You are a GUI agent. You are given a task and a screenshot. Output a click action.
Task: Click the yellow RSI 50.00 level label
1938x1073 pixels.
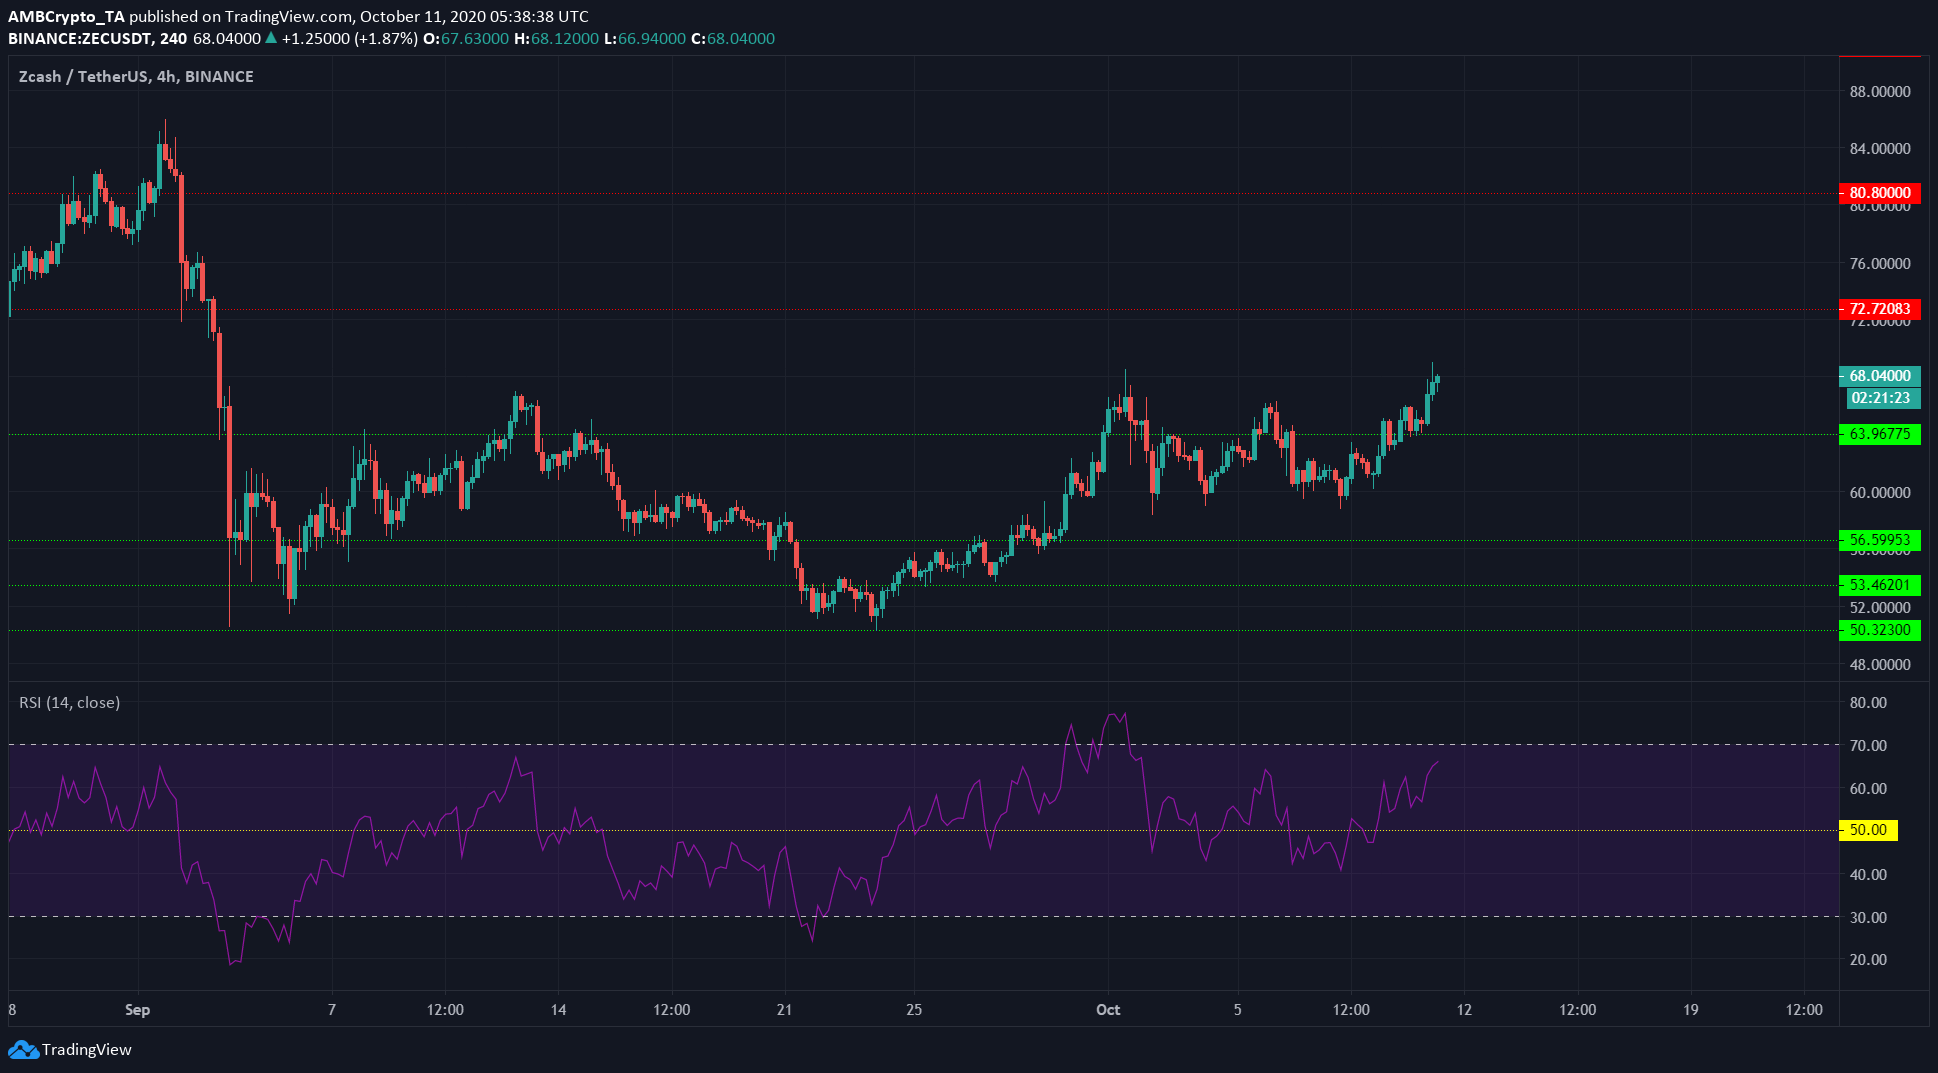(x=1868, y=830)
